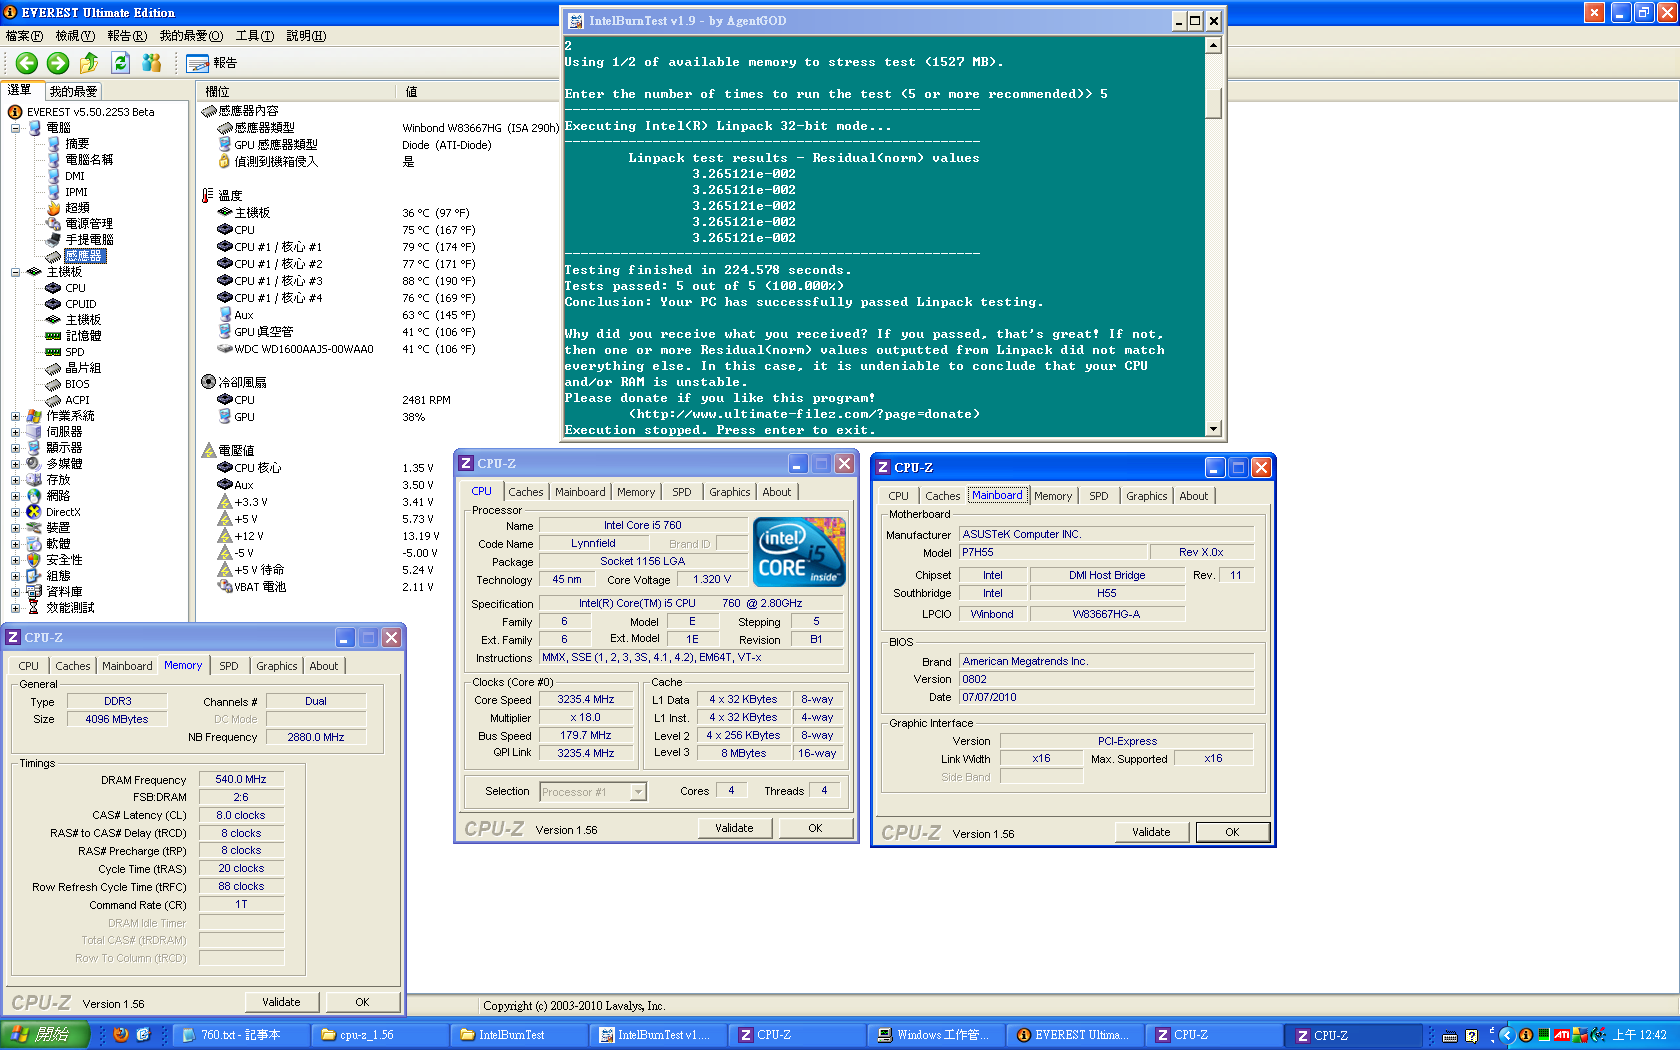The height and width of the screenshot is (1050, 1680).
Task: Click the IntelBurnTest title bar icon
Action: coord(576,21)
